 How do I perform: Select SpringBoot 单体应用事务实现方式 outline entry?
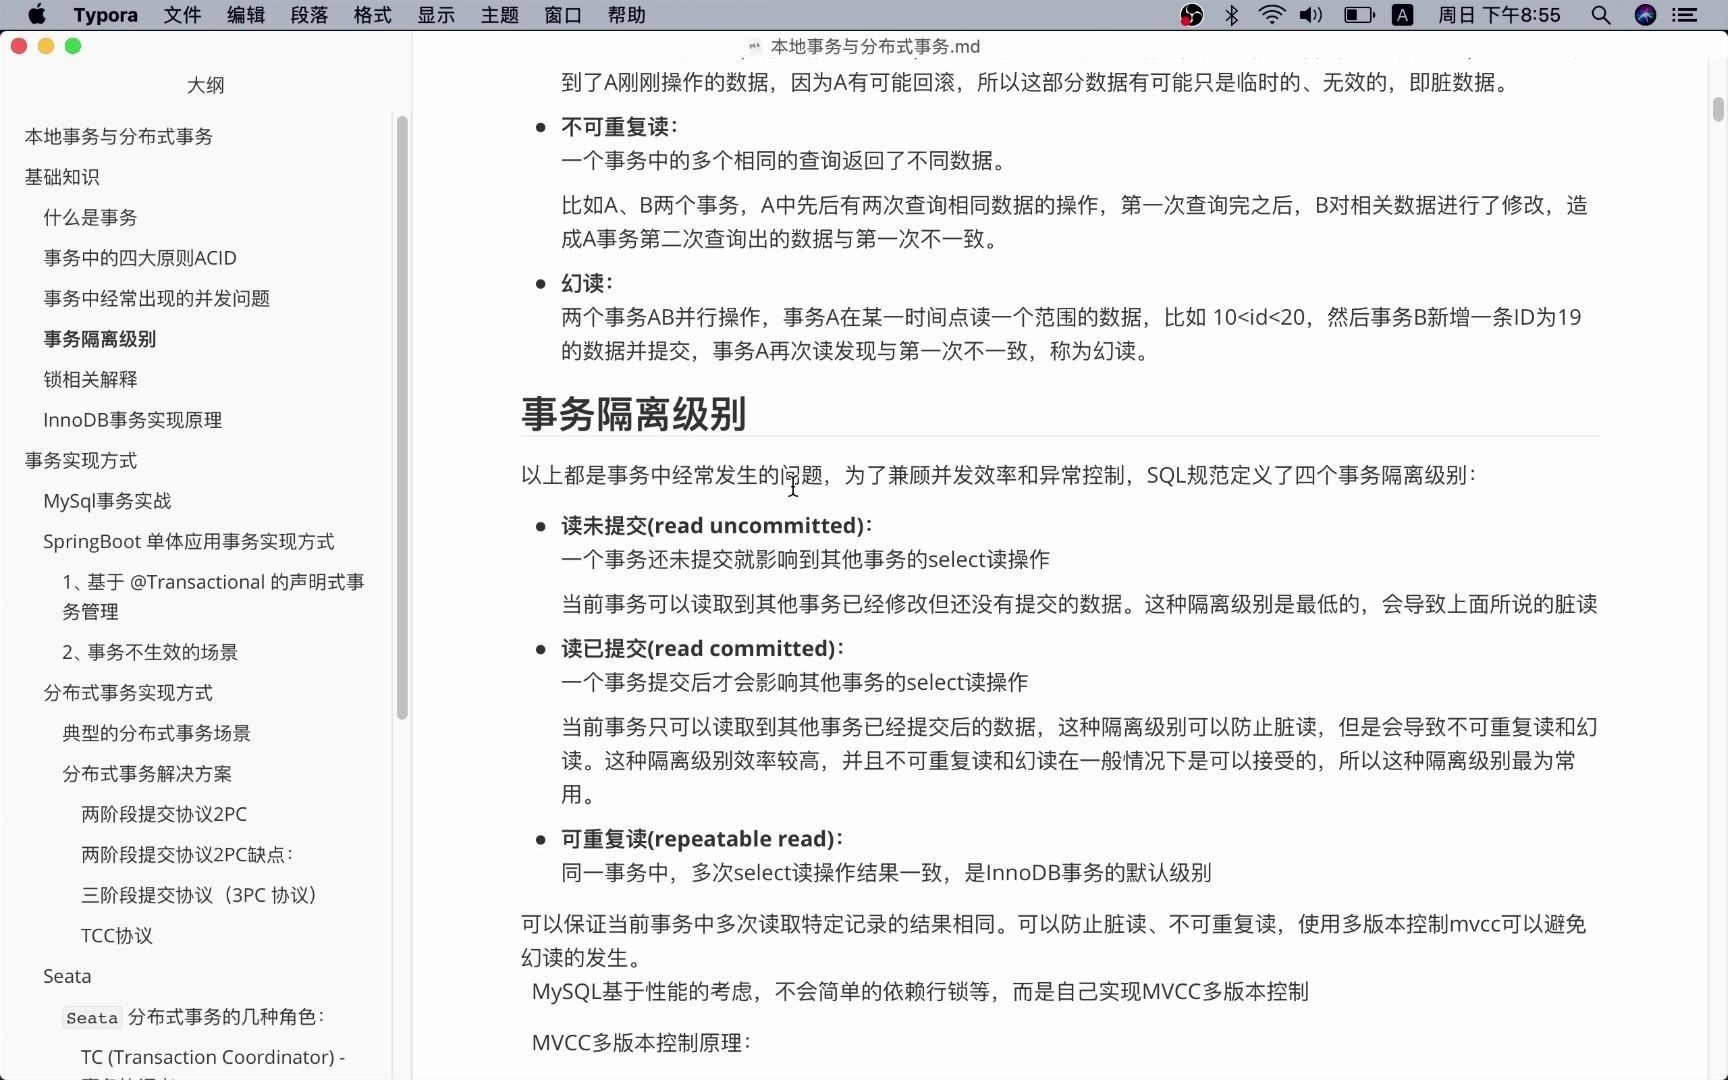(x=189, y=541)
